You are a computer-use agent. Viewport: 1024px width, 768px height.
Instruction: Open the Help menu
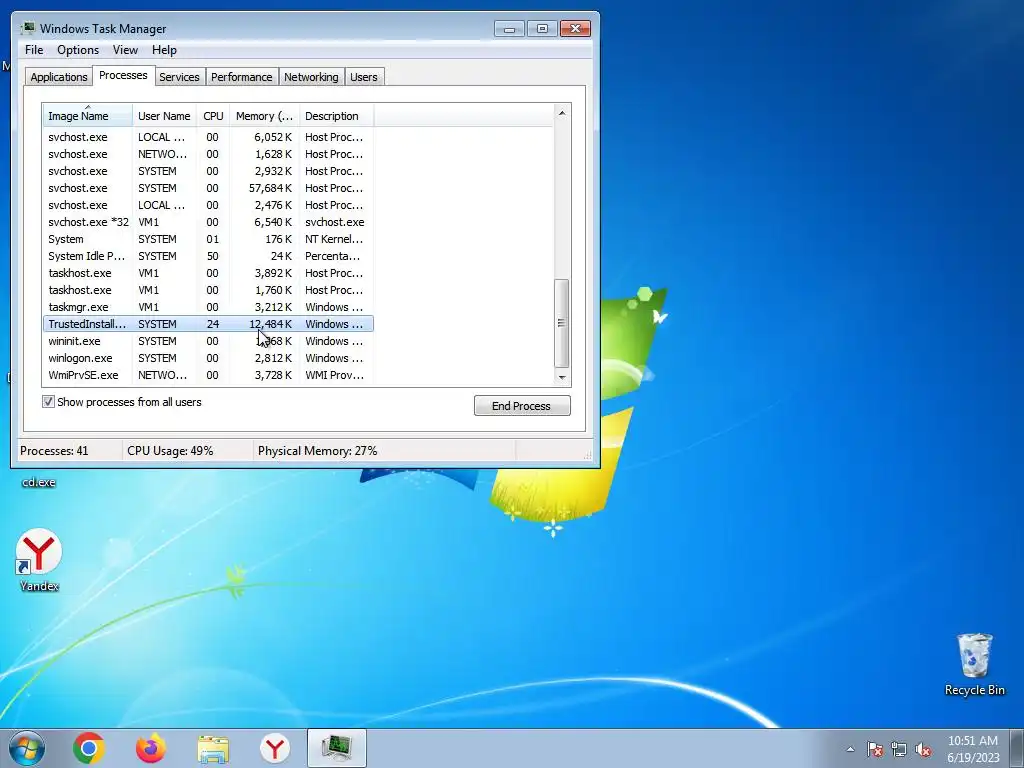tap(164, 50)
